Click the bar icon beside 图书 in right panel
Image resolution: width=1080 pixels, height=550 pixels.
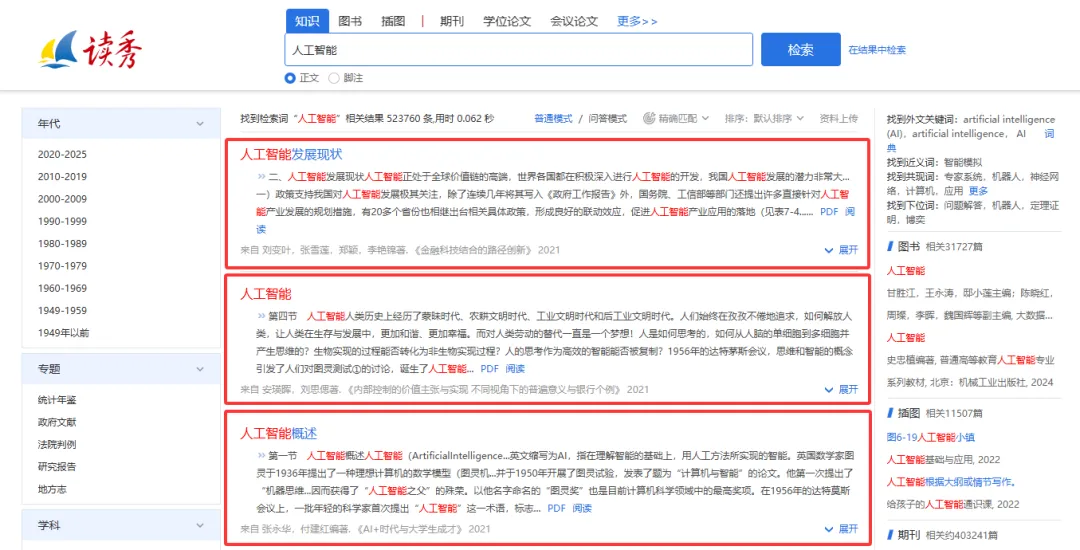pyautogui.click(x=889, y=245)
